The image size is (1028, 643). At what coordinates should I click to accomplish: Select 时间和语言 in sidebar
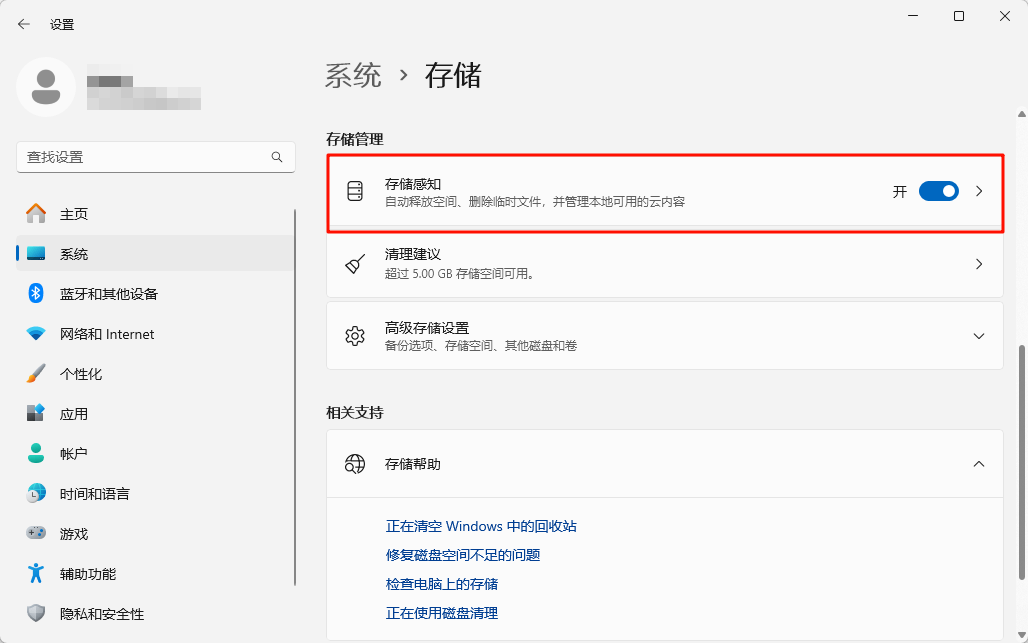pyautogui.click(x=94, y=494)
